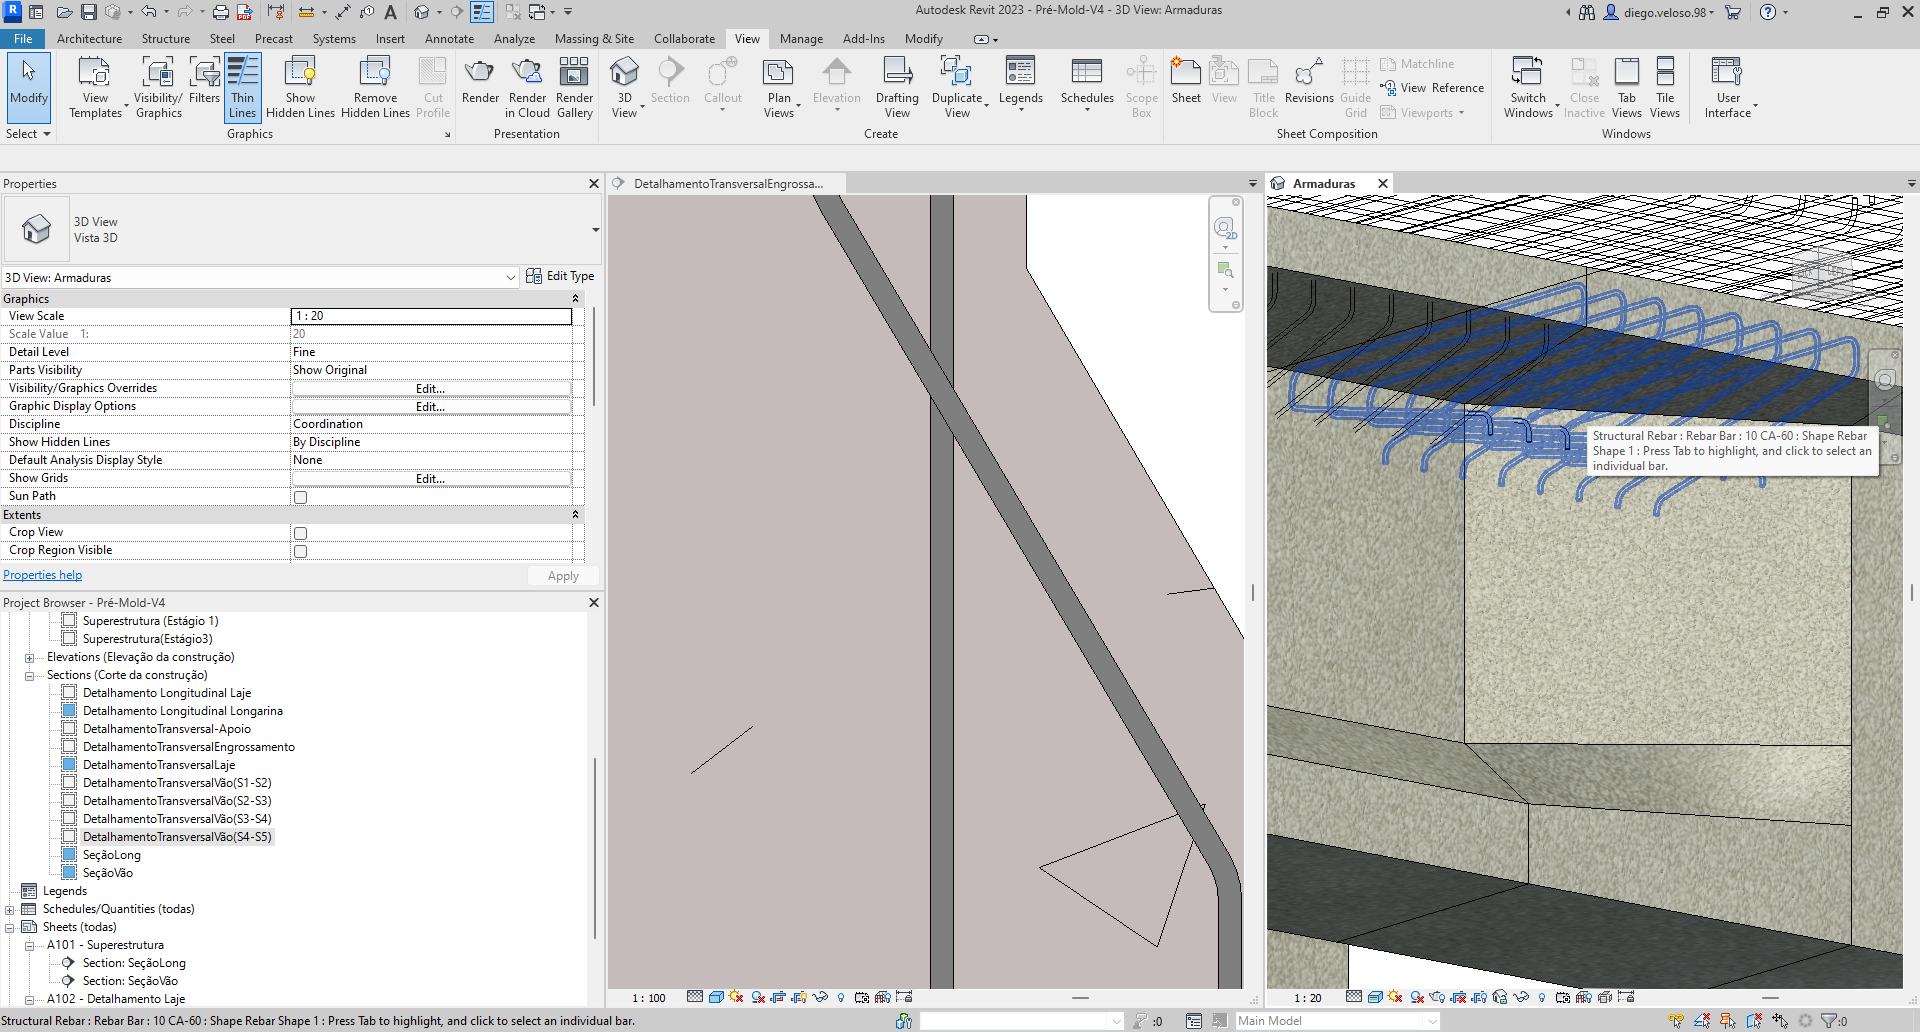Image resolution: width=1920 pixels, height=1032 pixels.
Task: Open the Properties help link
Action: [42, 574]
